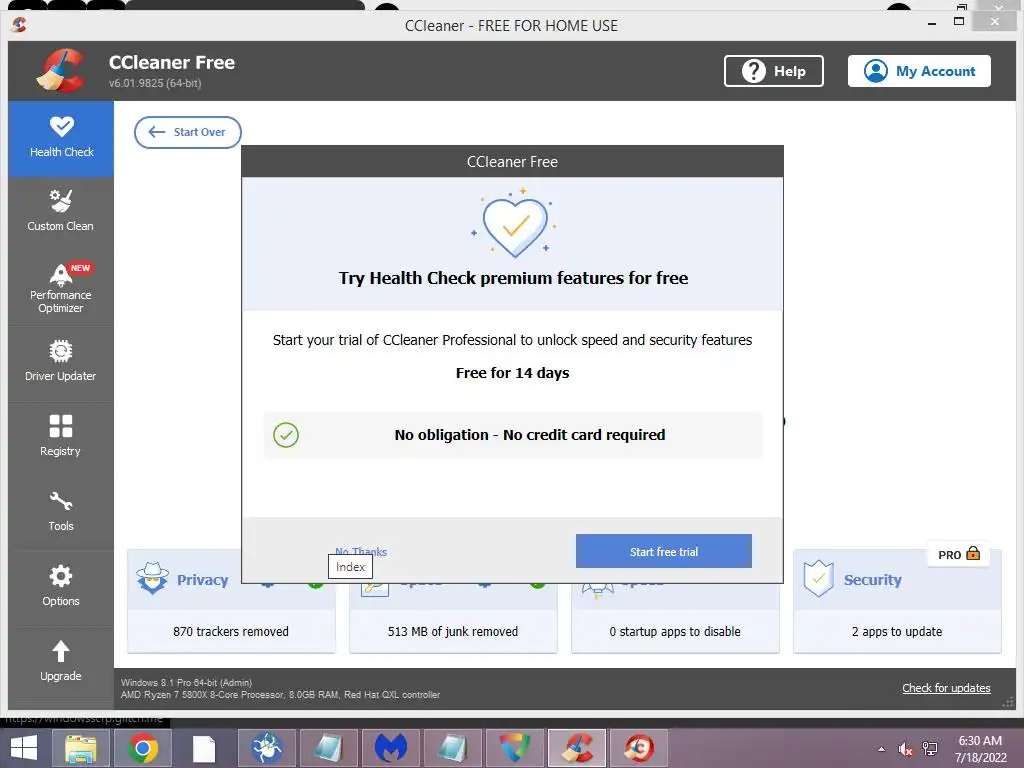Click the bug icon in the taskbar
Image resolution: width=1024 pixels, height=768 pixels.
point(266,748)
